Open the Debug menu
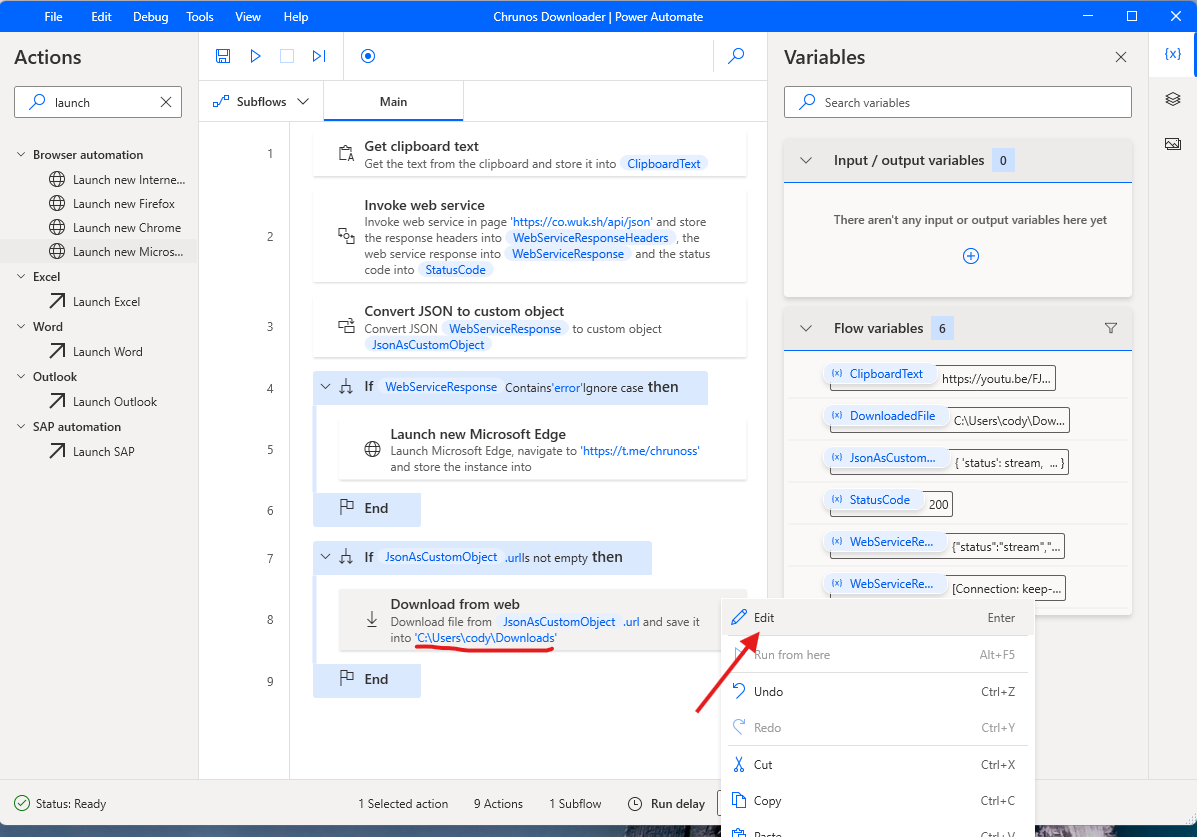 150,16
